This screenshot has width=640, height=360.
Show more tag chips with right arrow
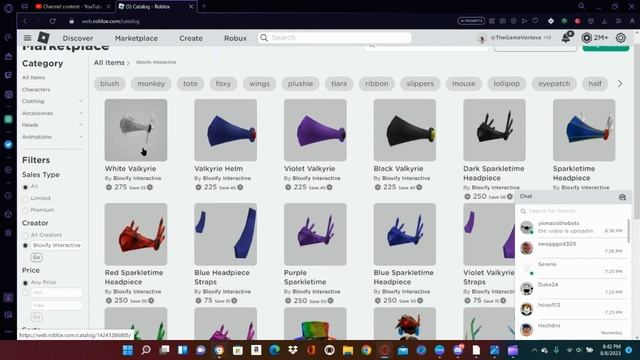(620, 84)
